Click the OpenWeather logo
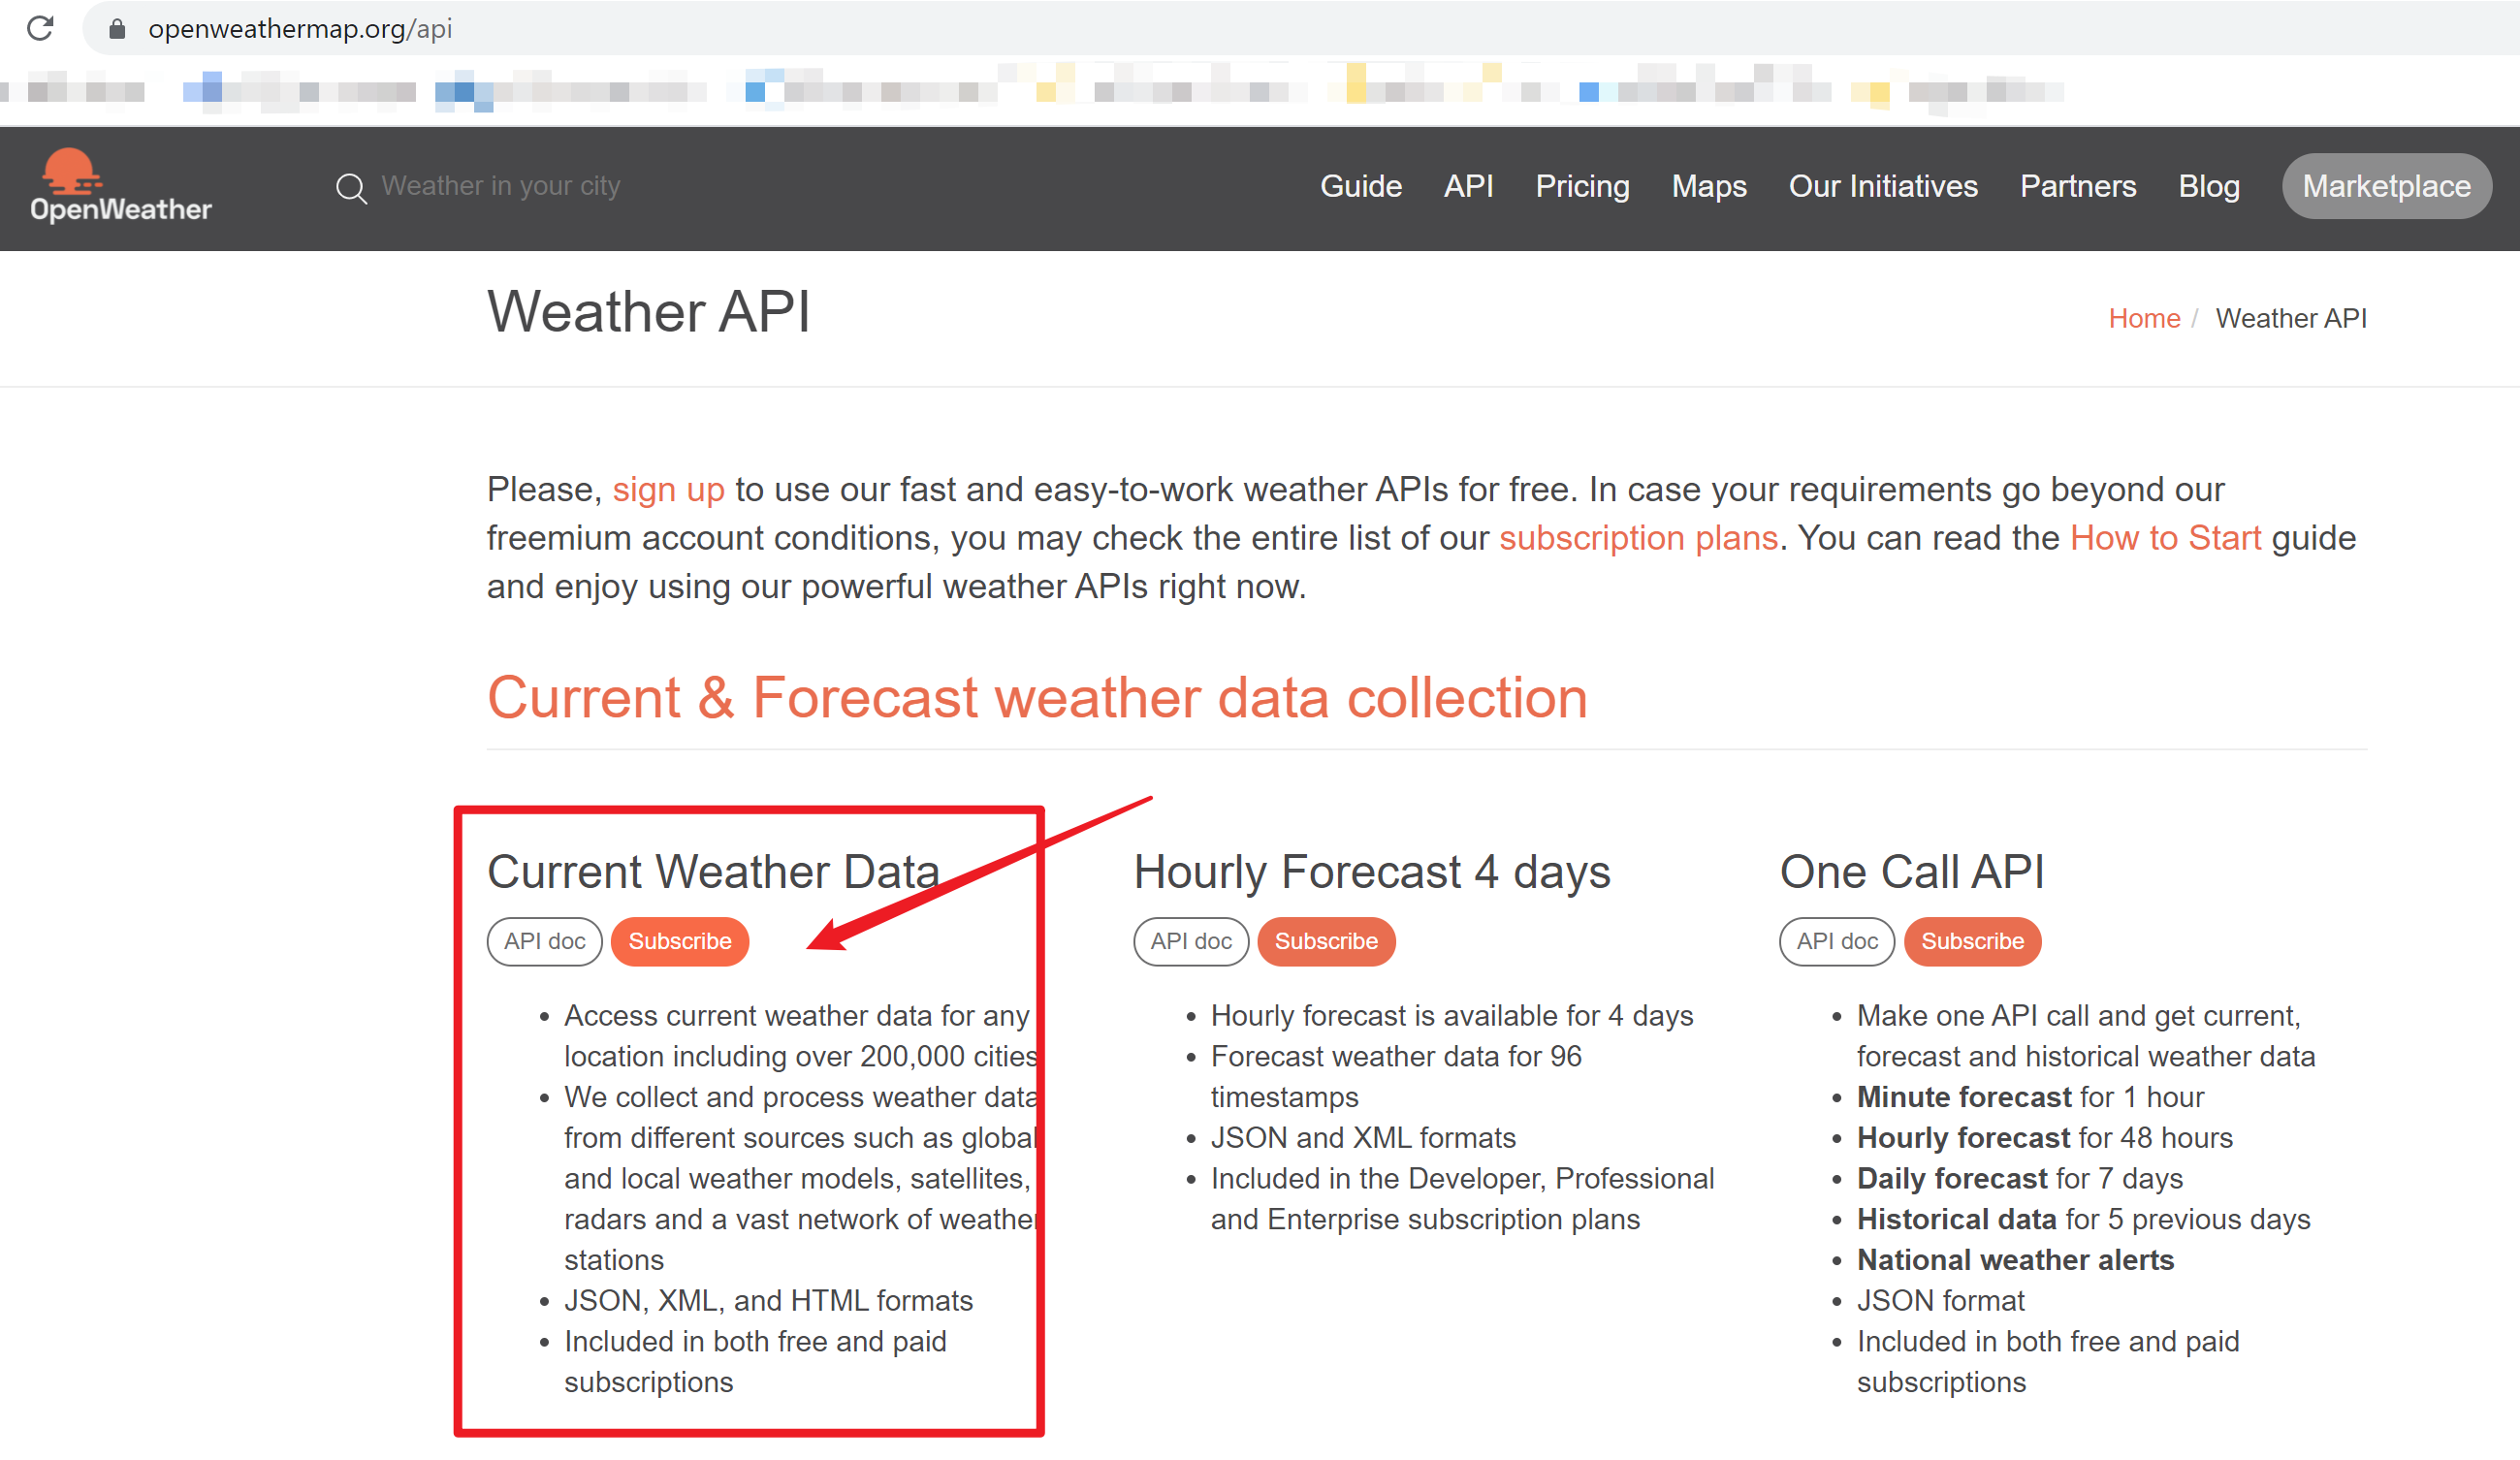The image size is (2520, 1460). pos(120,187)
